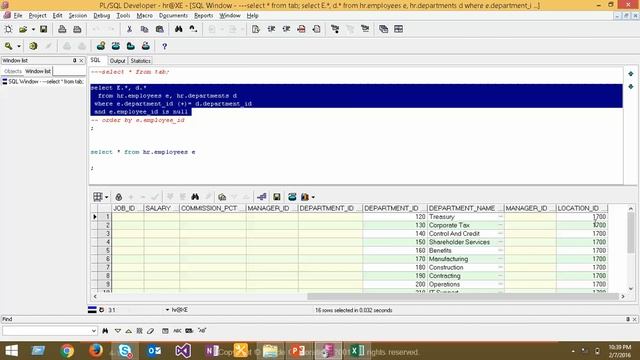Find previous with the up triangle icon
Screen dimensions: 640x360
point(129,331)
